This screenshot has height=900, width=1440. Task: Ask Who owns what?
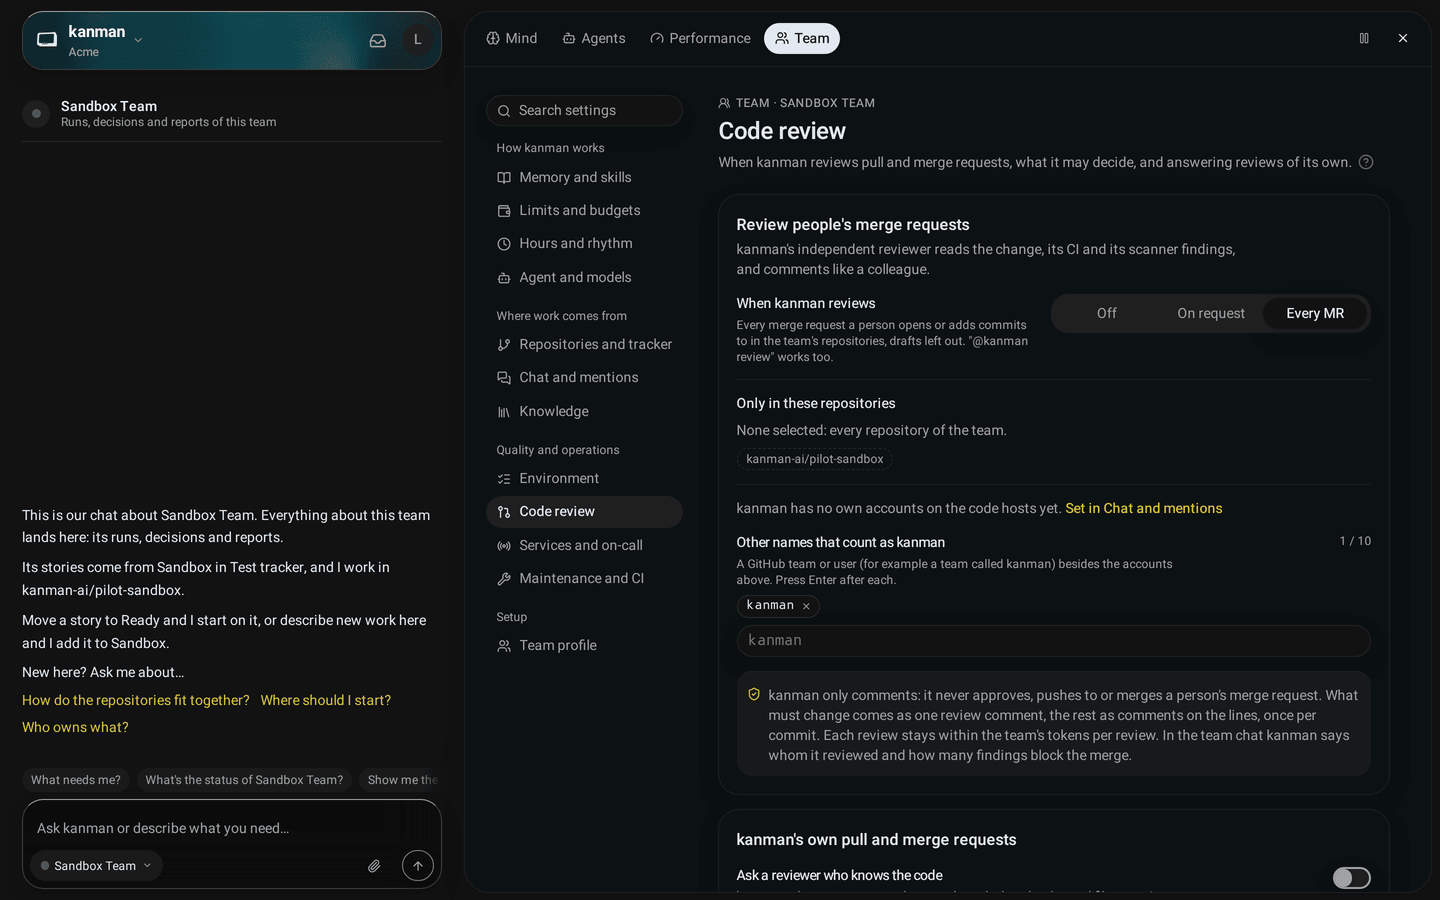(x=75, y=727)
